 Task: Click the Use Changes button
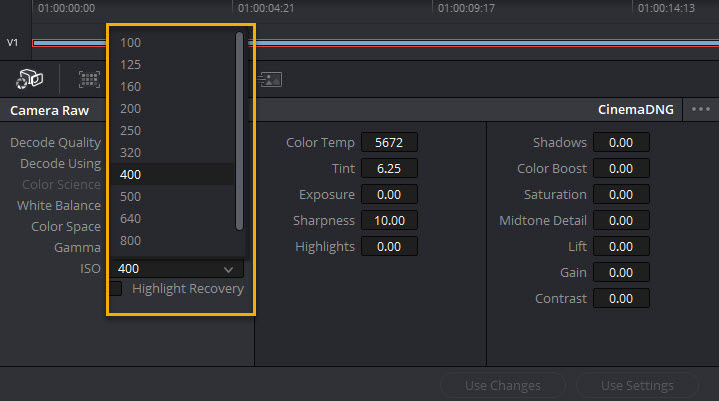[502, 385]
